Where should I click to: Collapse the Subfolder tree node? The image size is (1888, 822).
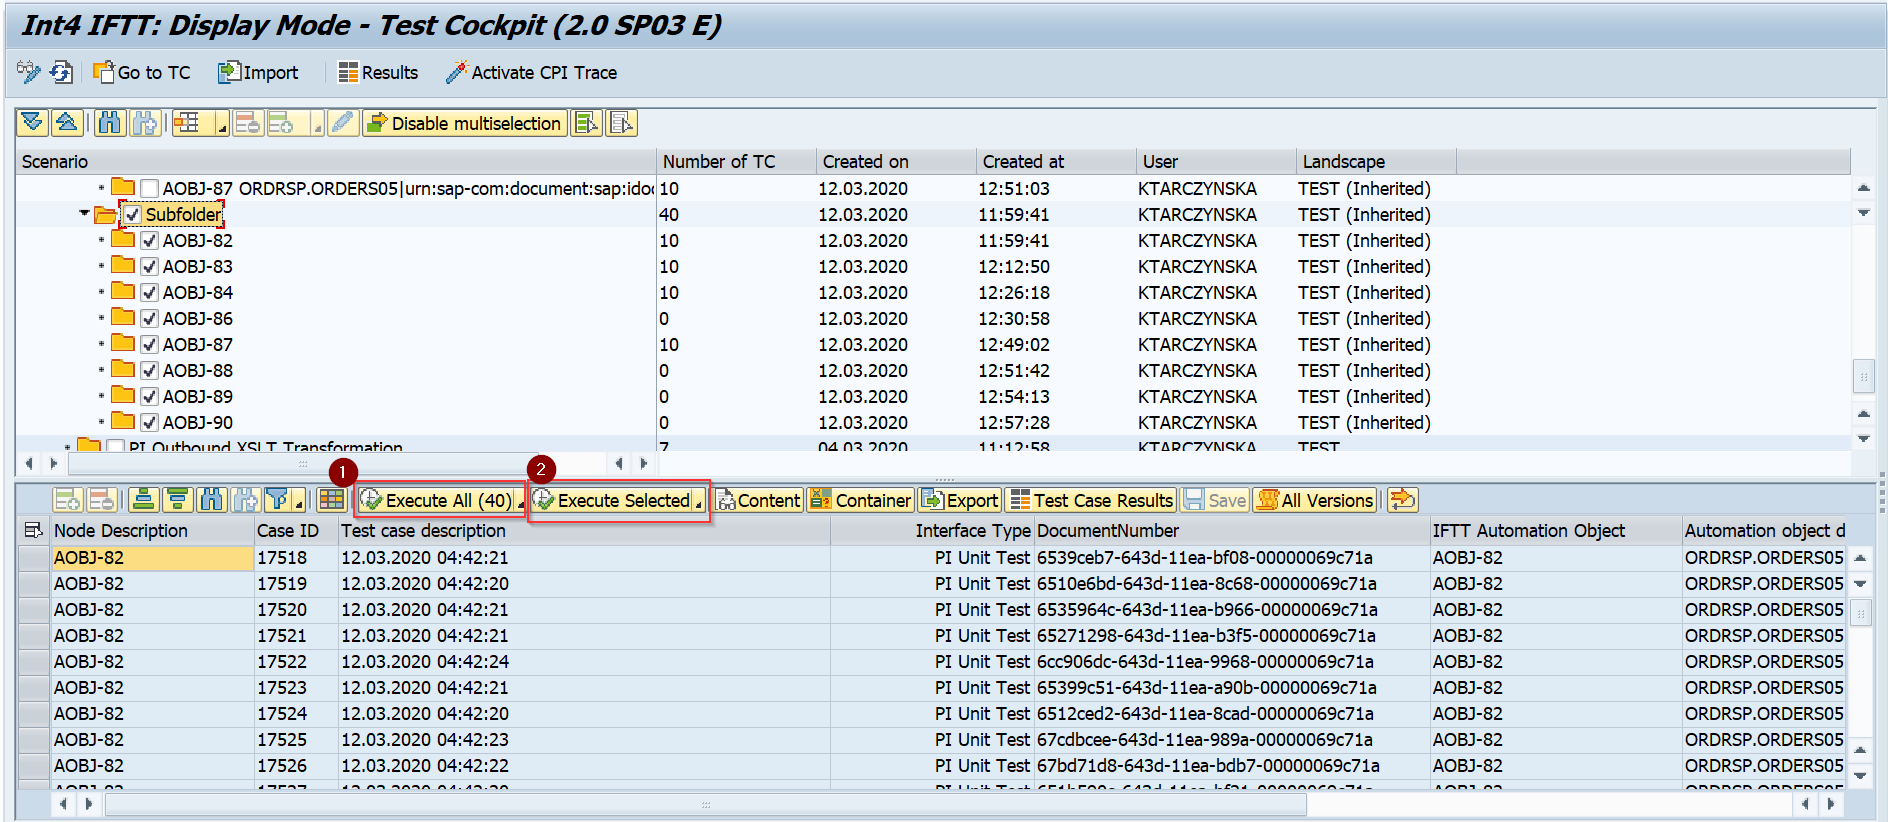84,213
